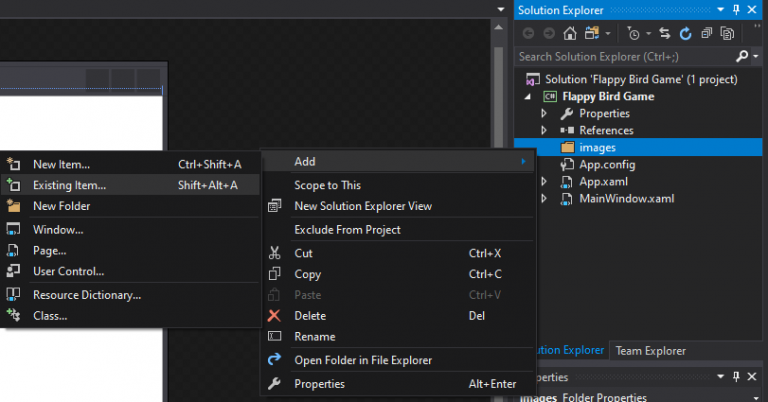
Task: Select Class... in the Add submenu
Action: point(130,315)
